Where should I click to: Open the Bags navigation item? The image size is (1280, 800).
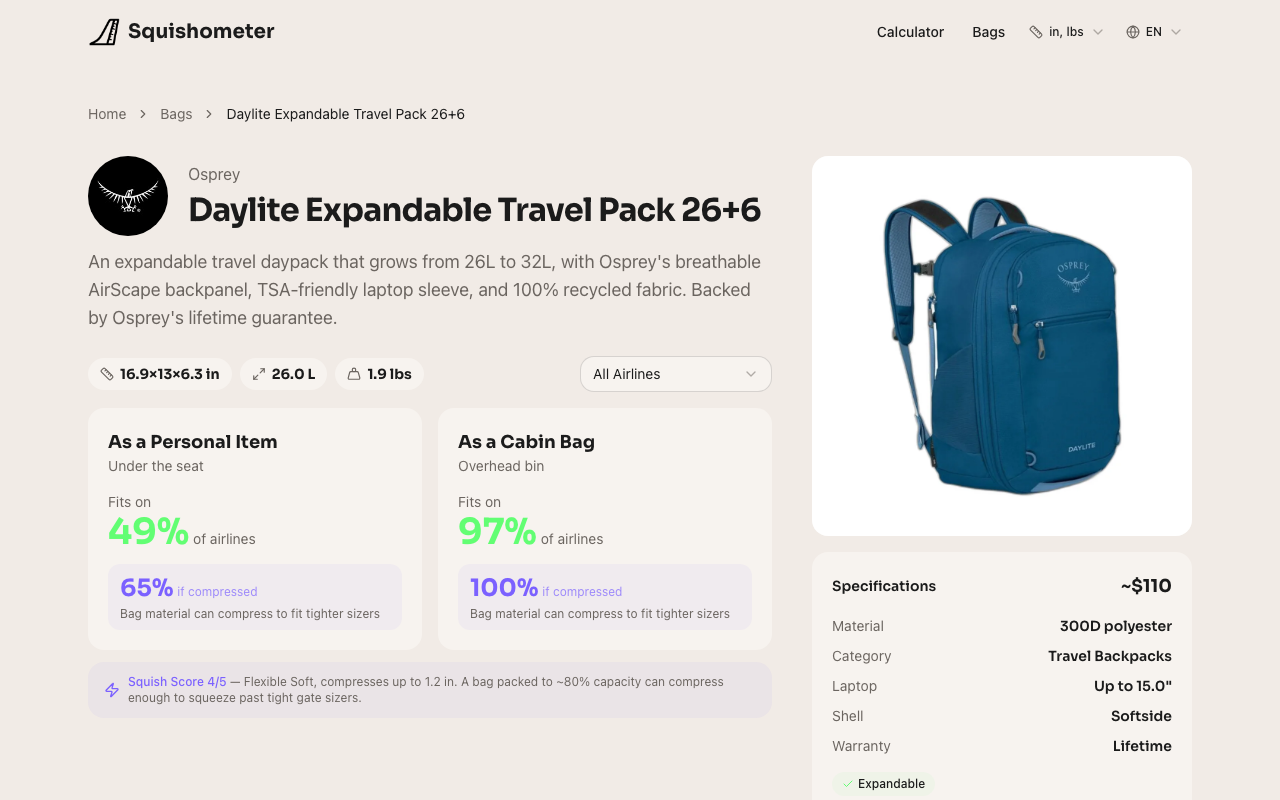click(x=988, y=32)
